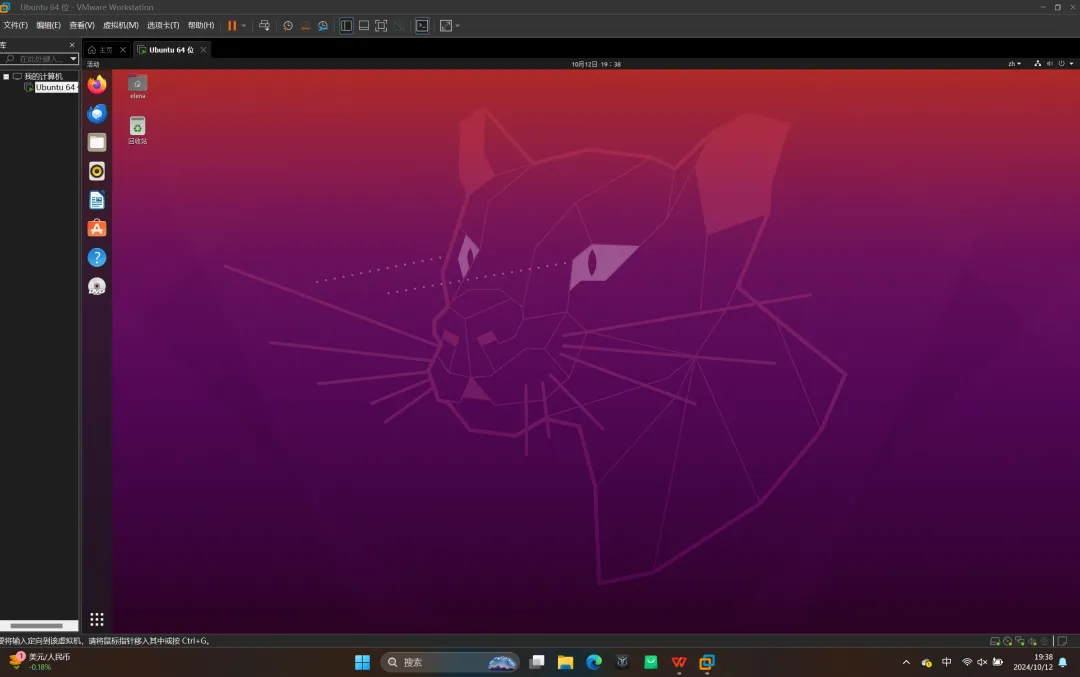
Task: Click the network adapter status bar icon
Action: (x=1020, y=641)
